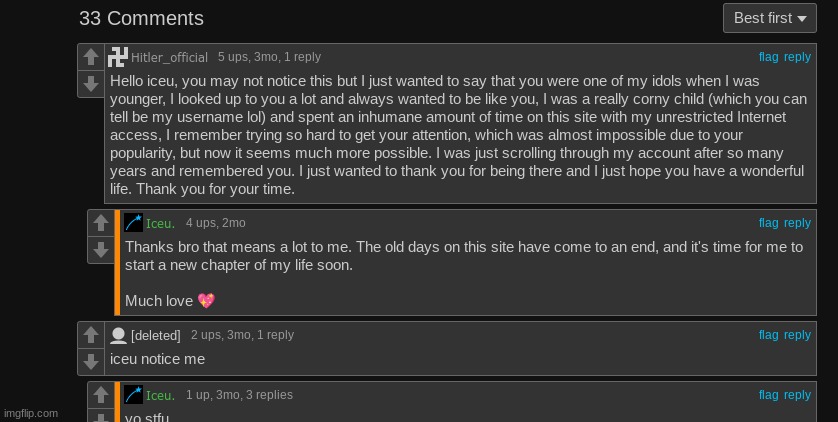The height and width of the screenshot is (422, 838).
Task: Upvote the Hitler_official comment
Action: click(x=90, y=58)
